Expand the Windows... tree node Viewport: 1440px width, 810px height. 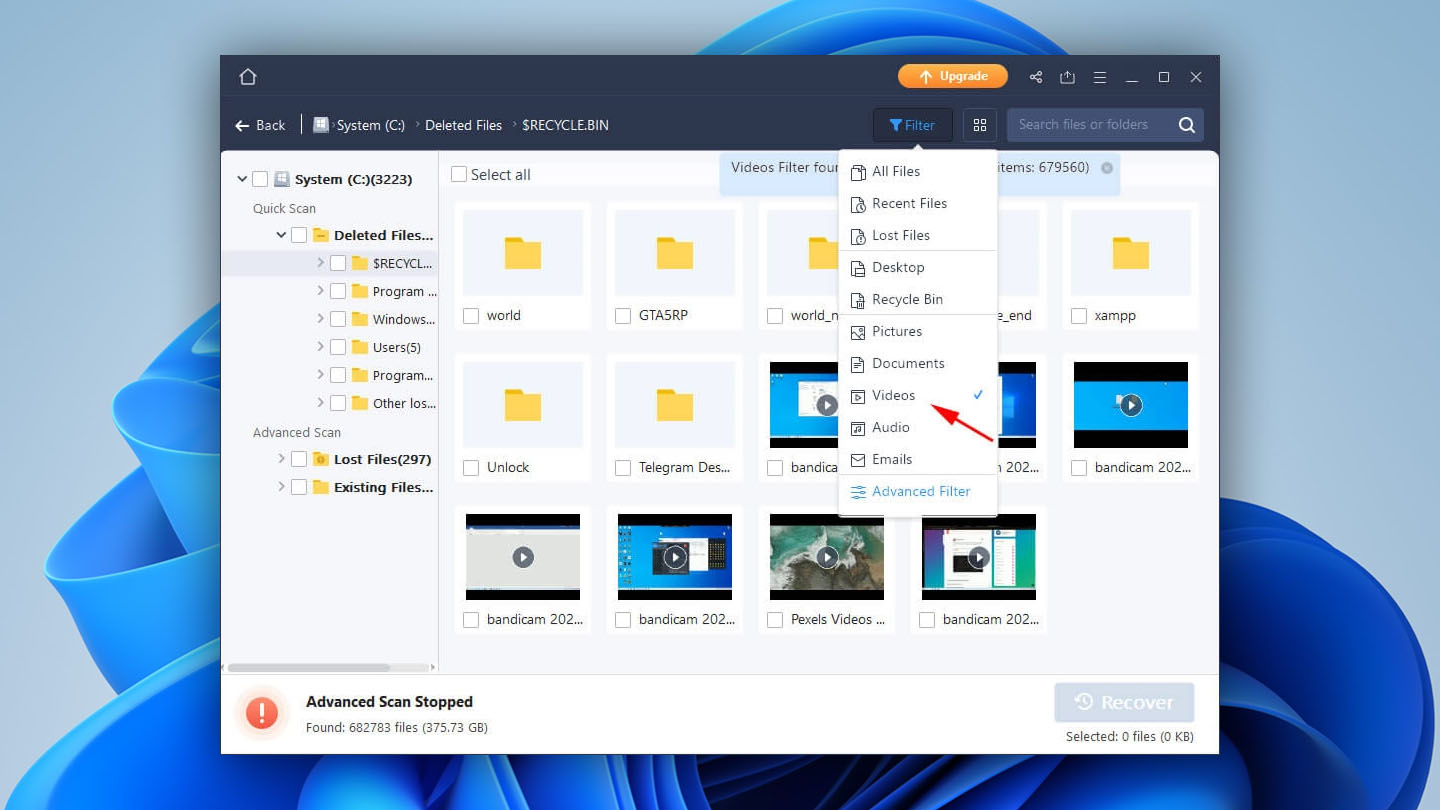[320, 319]
